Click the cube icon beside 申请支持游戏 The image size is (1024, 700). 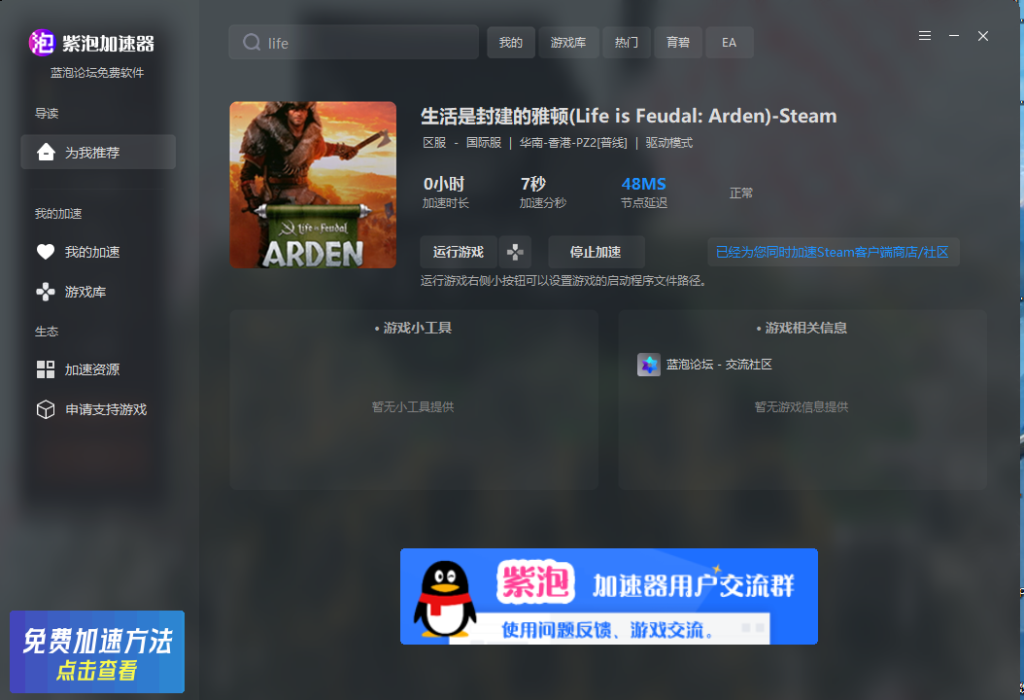click(46, 409)
